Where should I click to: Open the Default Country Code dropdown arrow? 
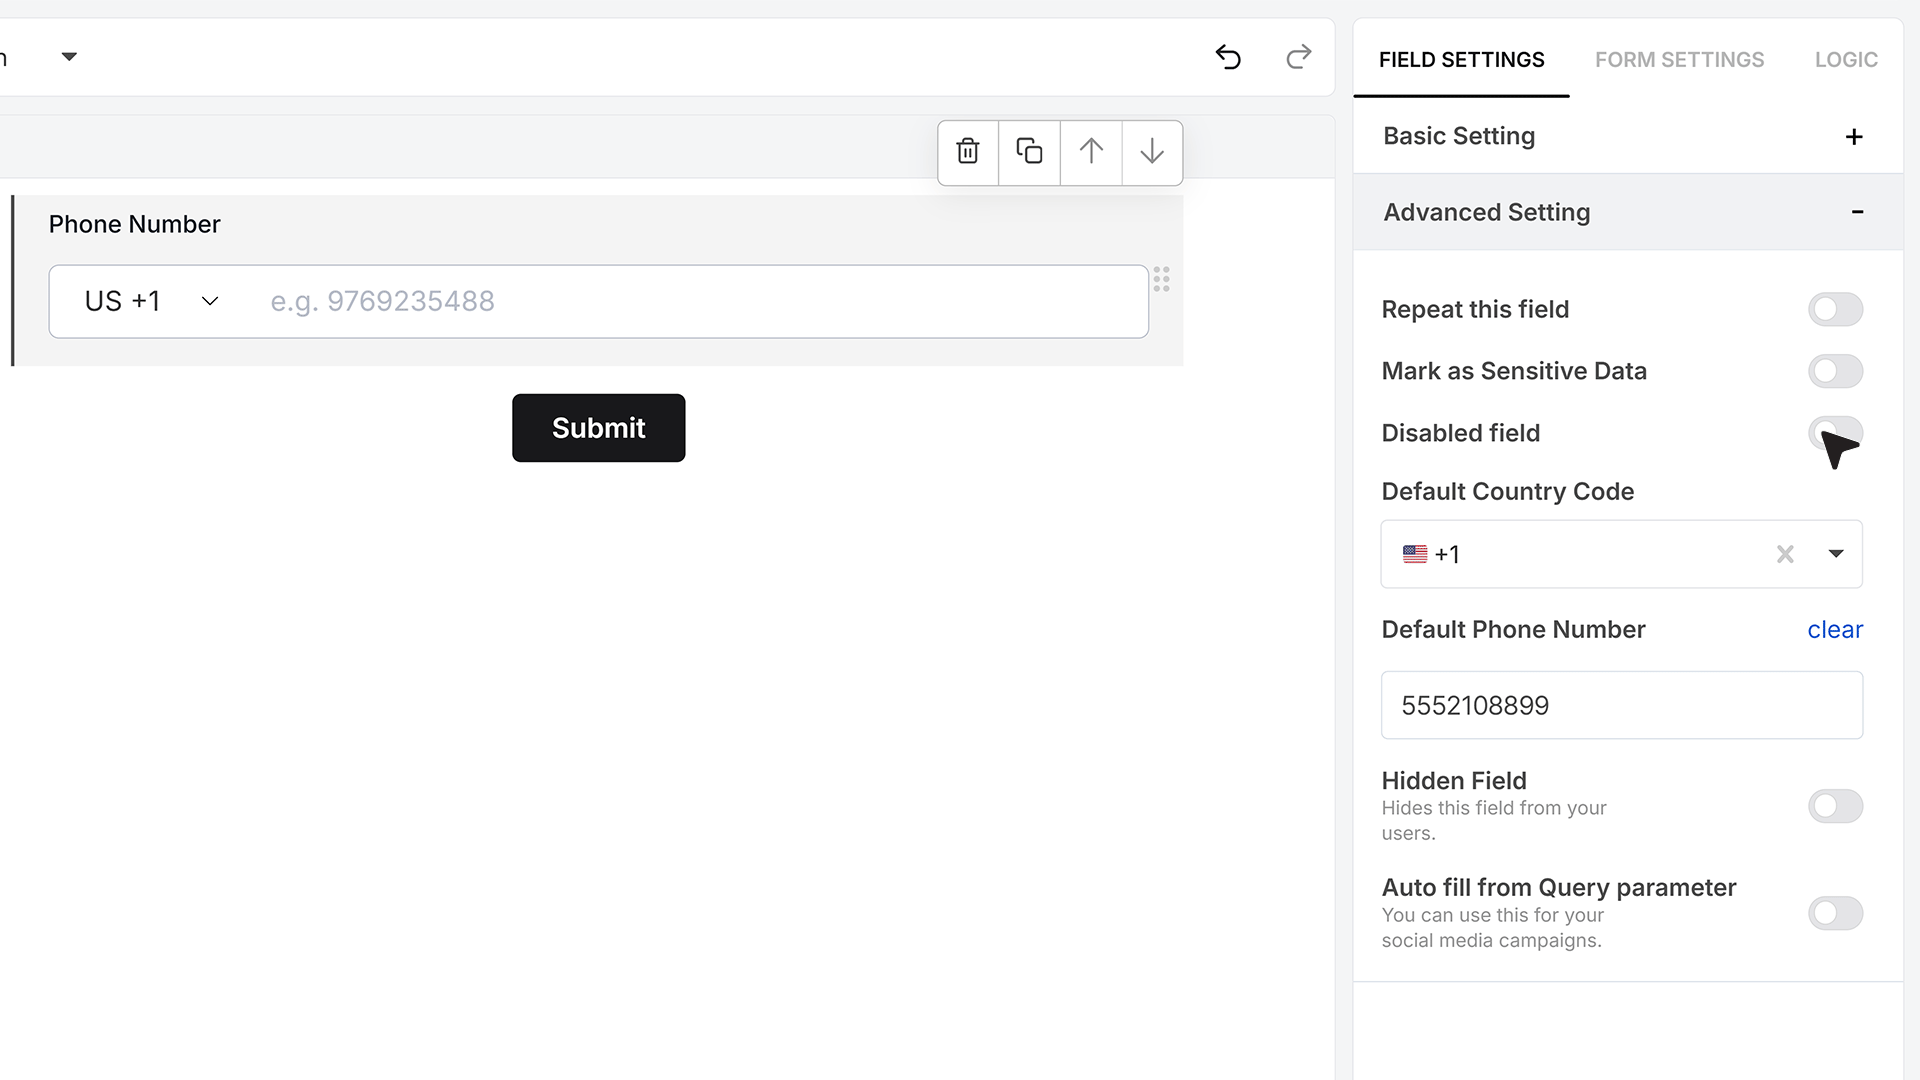point(1836,554)
